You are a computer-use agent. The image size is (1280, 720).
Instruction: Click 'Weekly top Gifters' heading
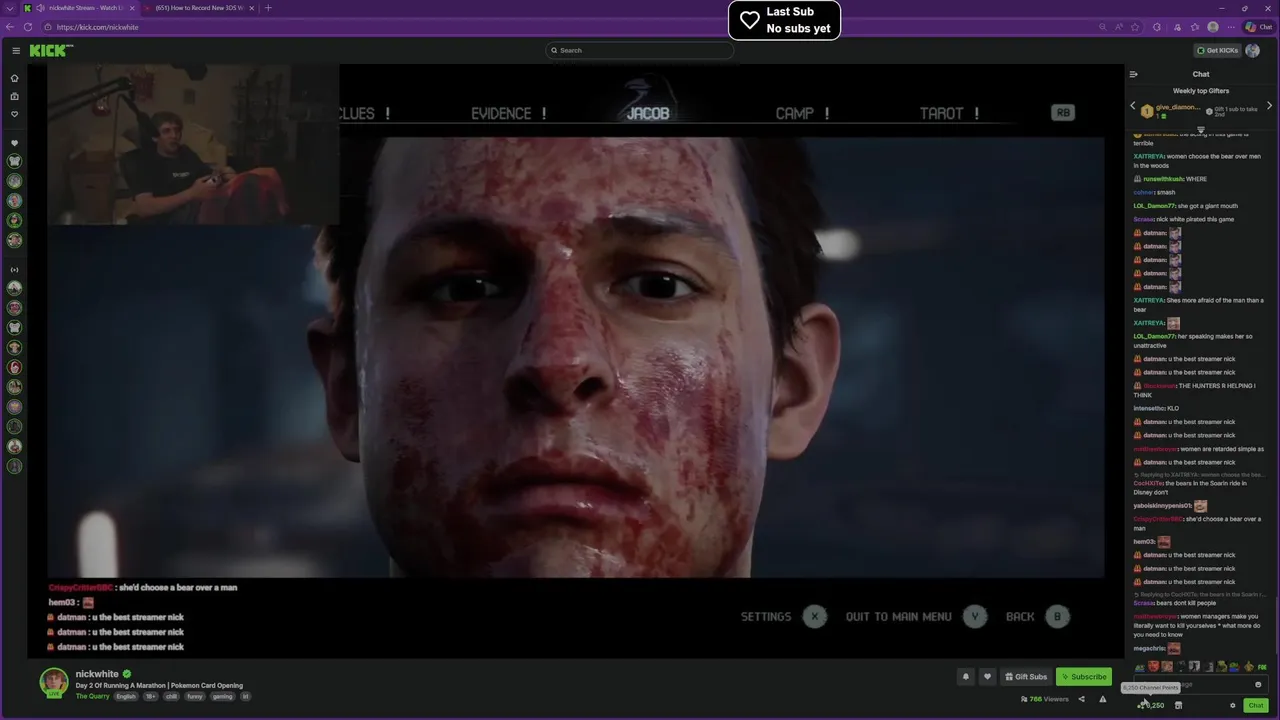1201,91
